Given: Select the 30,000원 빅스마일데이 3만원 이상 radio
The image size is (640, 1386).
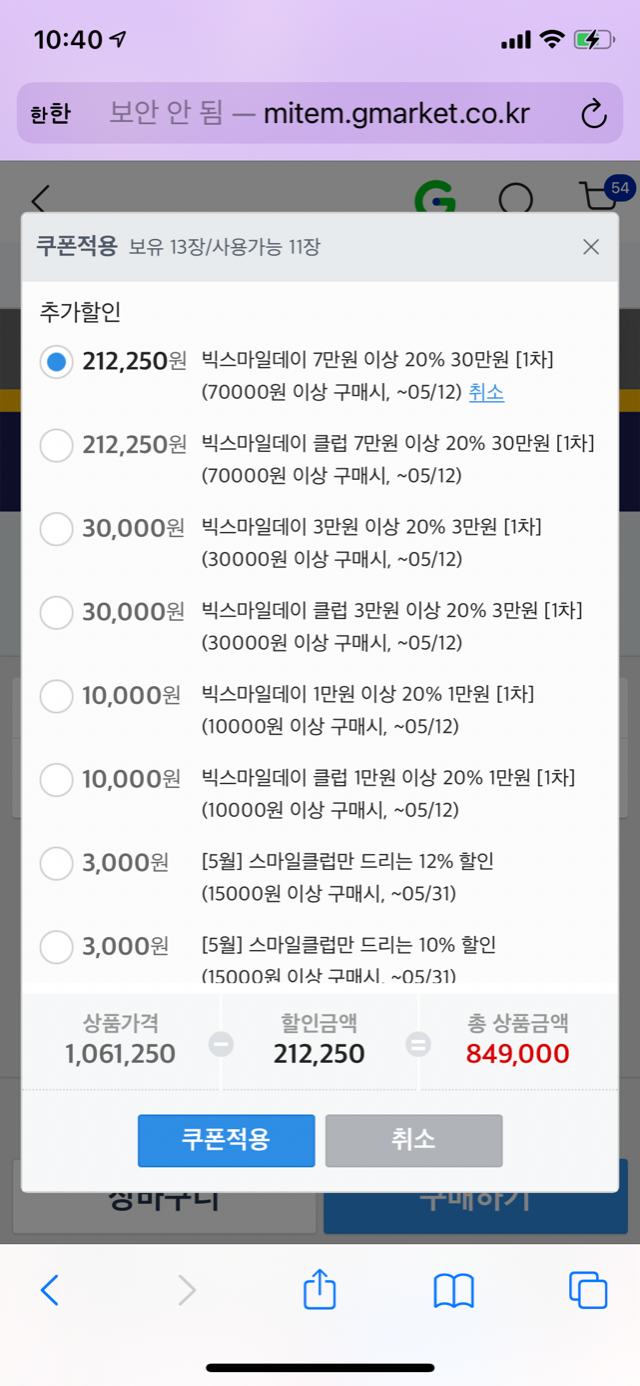Looking at the screenshot, I should point(57,528).
